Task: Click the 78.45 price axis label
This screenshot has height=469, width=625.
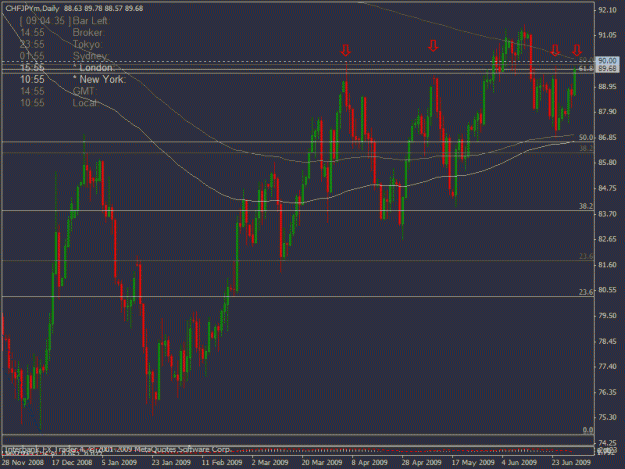Action: coord(607,341)
